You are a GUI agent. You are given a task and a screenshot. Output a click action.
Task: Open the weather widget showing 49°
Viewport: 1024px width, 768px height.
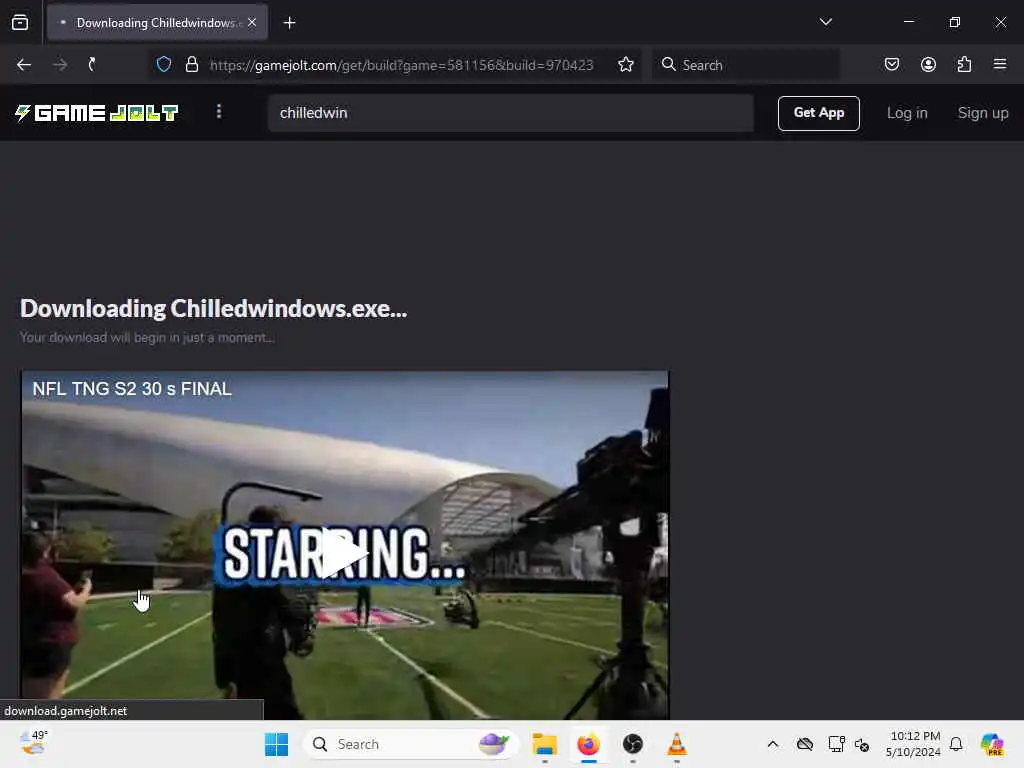[33, 744]
